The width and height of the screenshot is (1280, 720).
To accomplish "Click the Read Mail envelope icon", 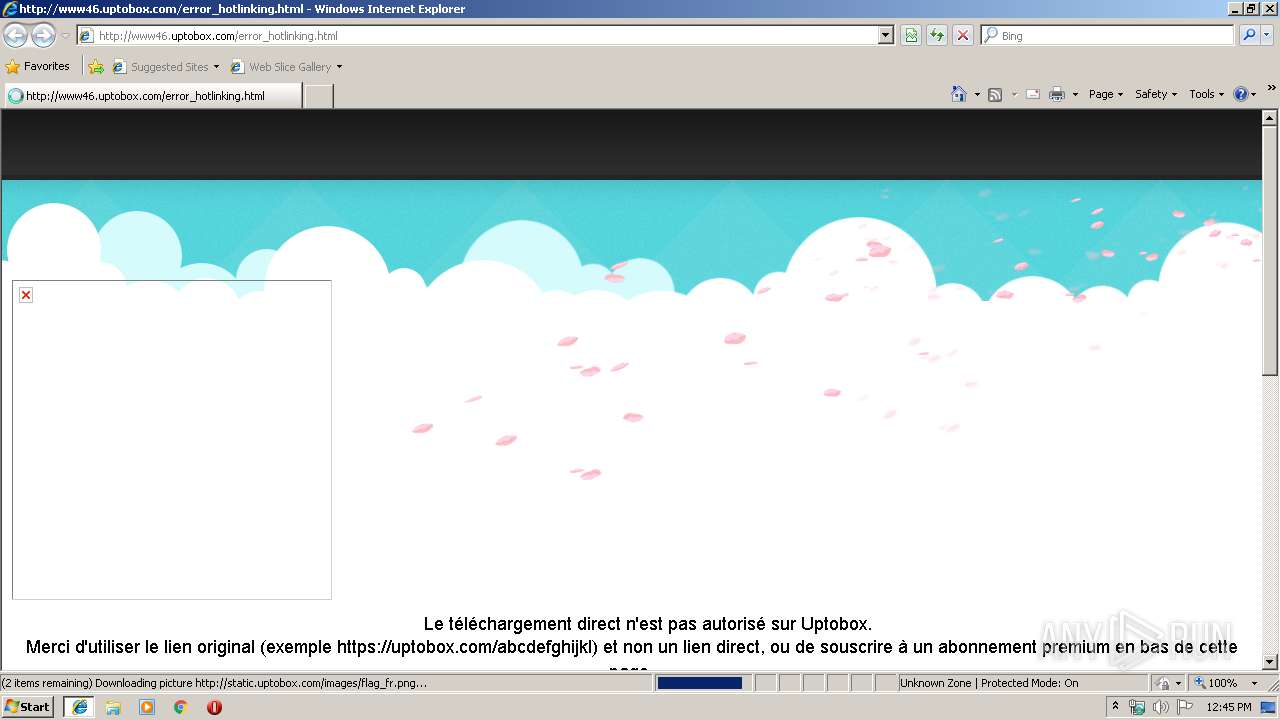I will click(1033, 94).
